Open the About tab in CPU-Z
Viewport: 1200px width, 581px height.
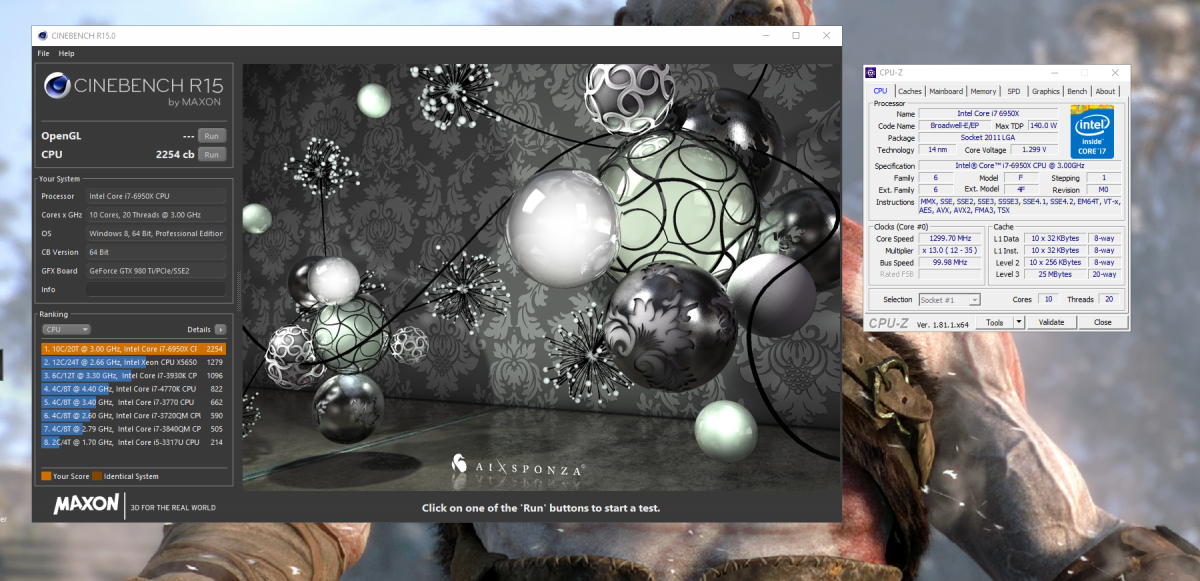1105,91
